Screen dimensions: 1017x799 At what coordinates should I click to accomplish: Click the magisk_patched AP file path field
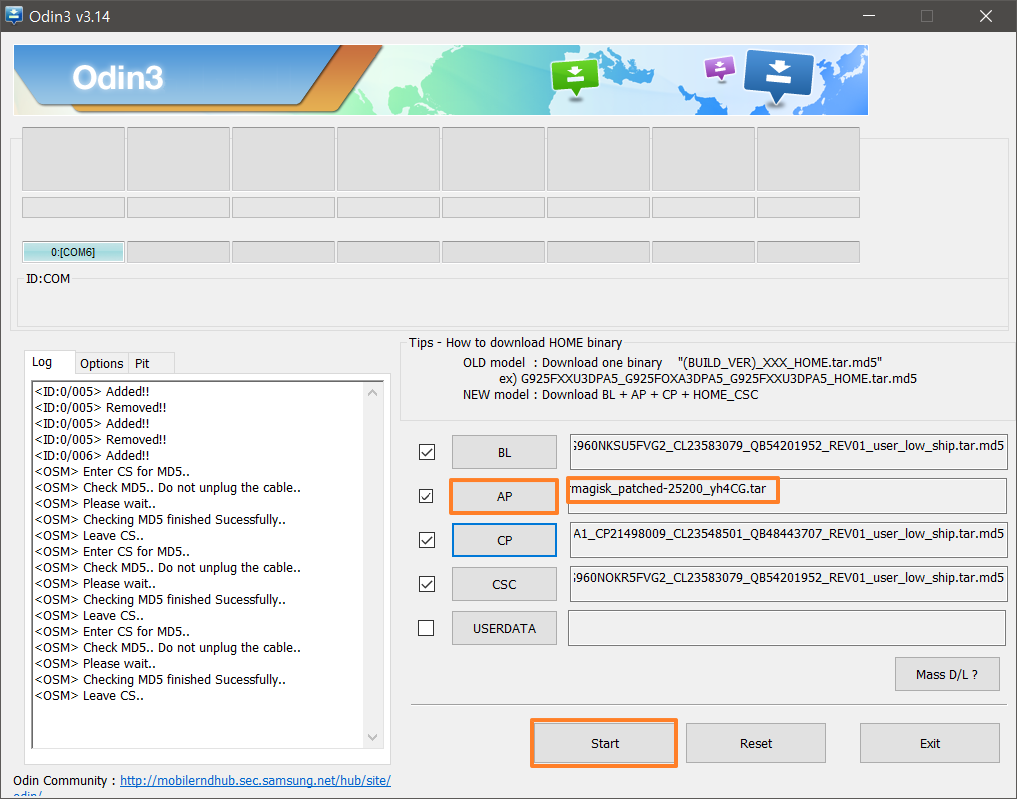click(786, 495)
